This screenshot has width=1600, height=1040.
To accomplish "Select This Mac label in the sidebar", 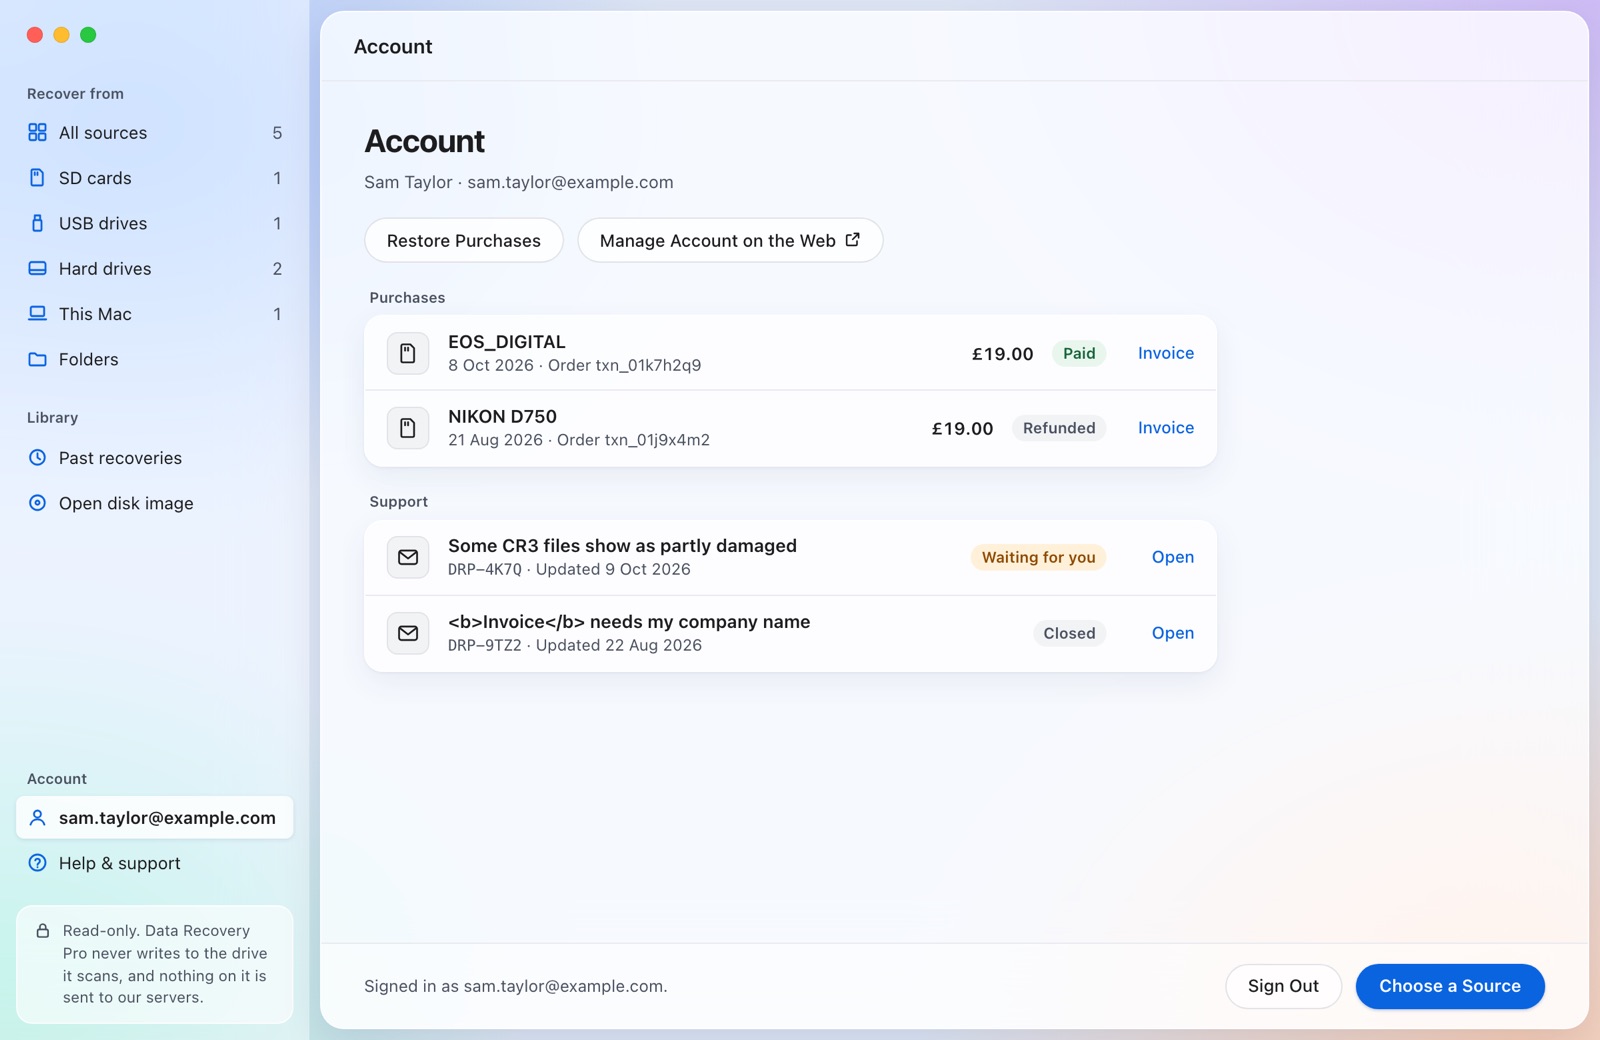I will 95,314.
